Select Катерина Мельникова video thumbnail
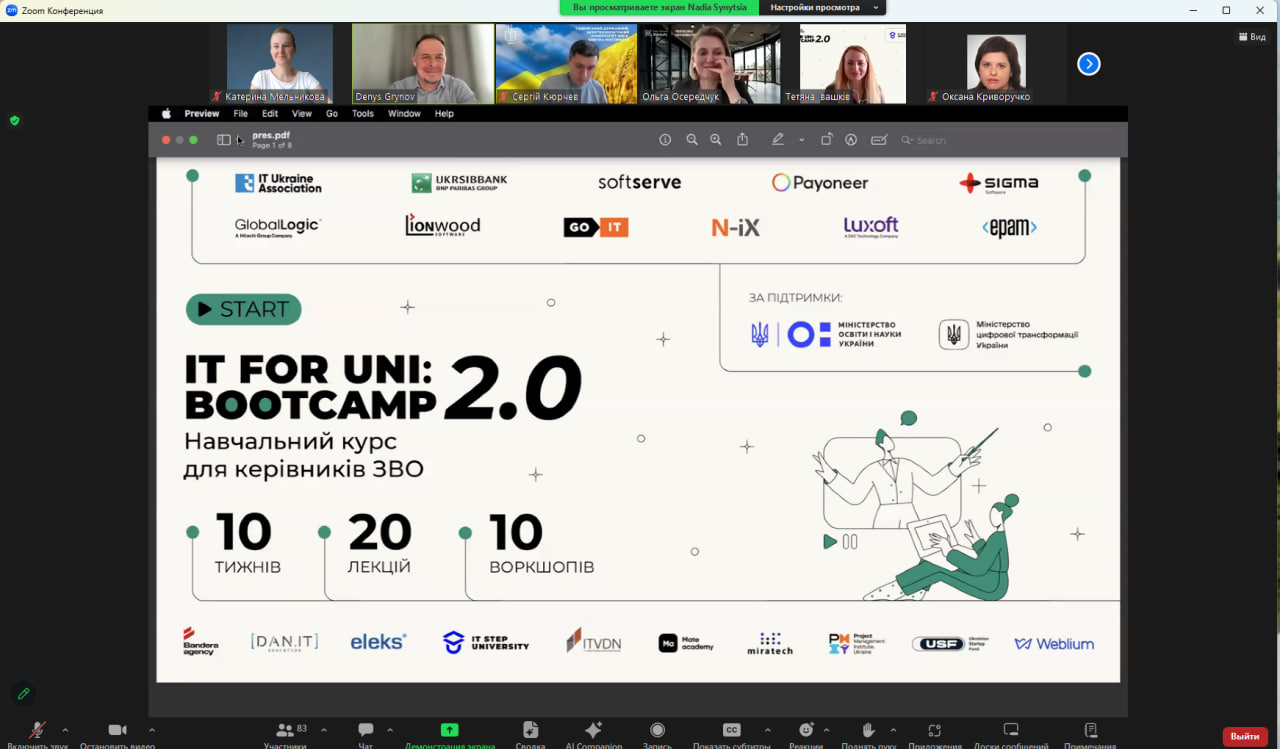Viewport: 1280px width, 749px height. tap(279, 64)
